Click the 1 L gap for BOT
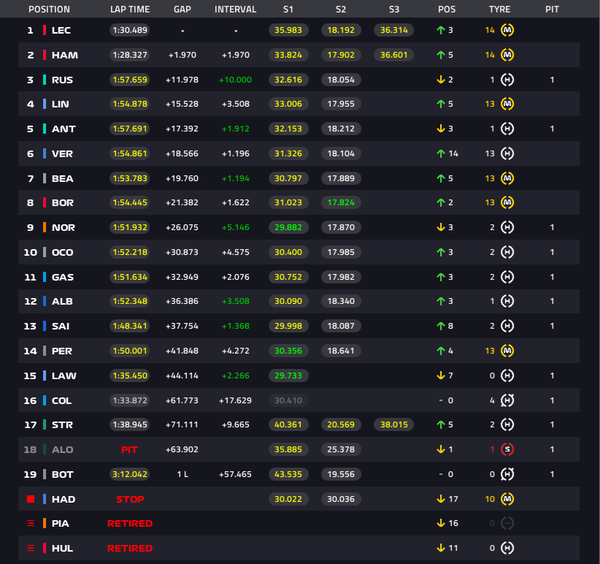Viewport: 600px width, 564px height. click(183, 474)
